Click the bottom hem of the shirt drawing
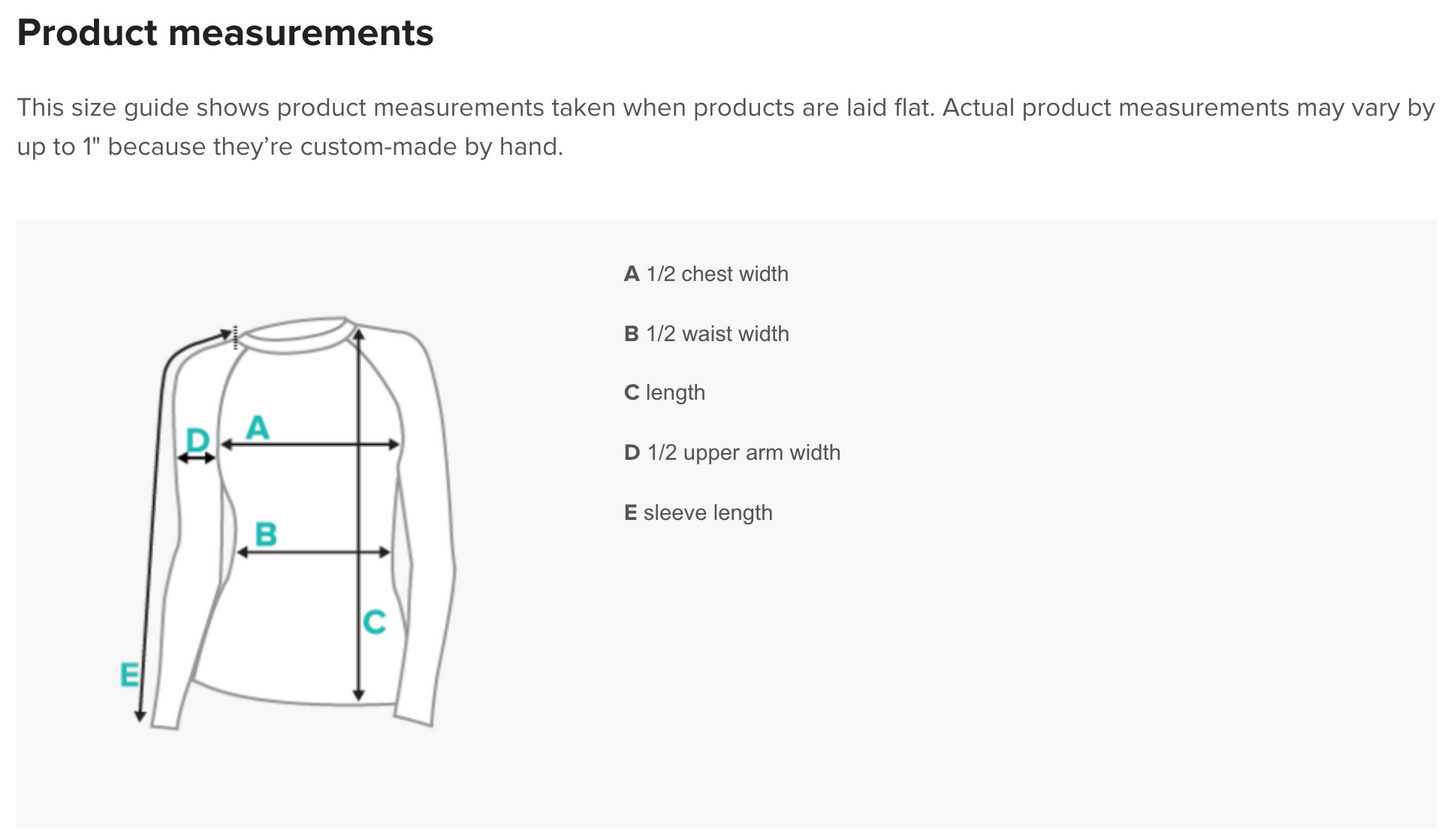 [x=290, y=699]
